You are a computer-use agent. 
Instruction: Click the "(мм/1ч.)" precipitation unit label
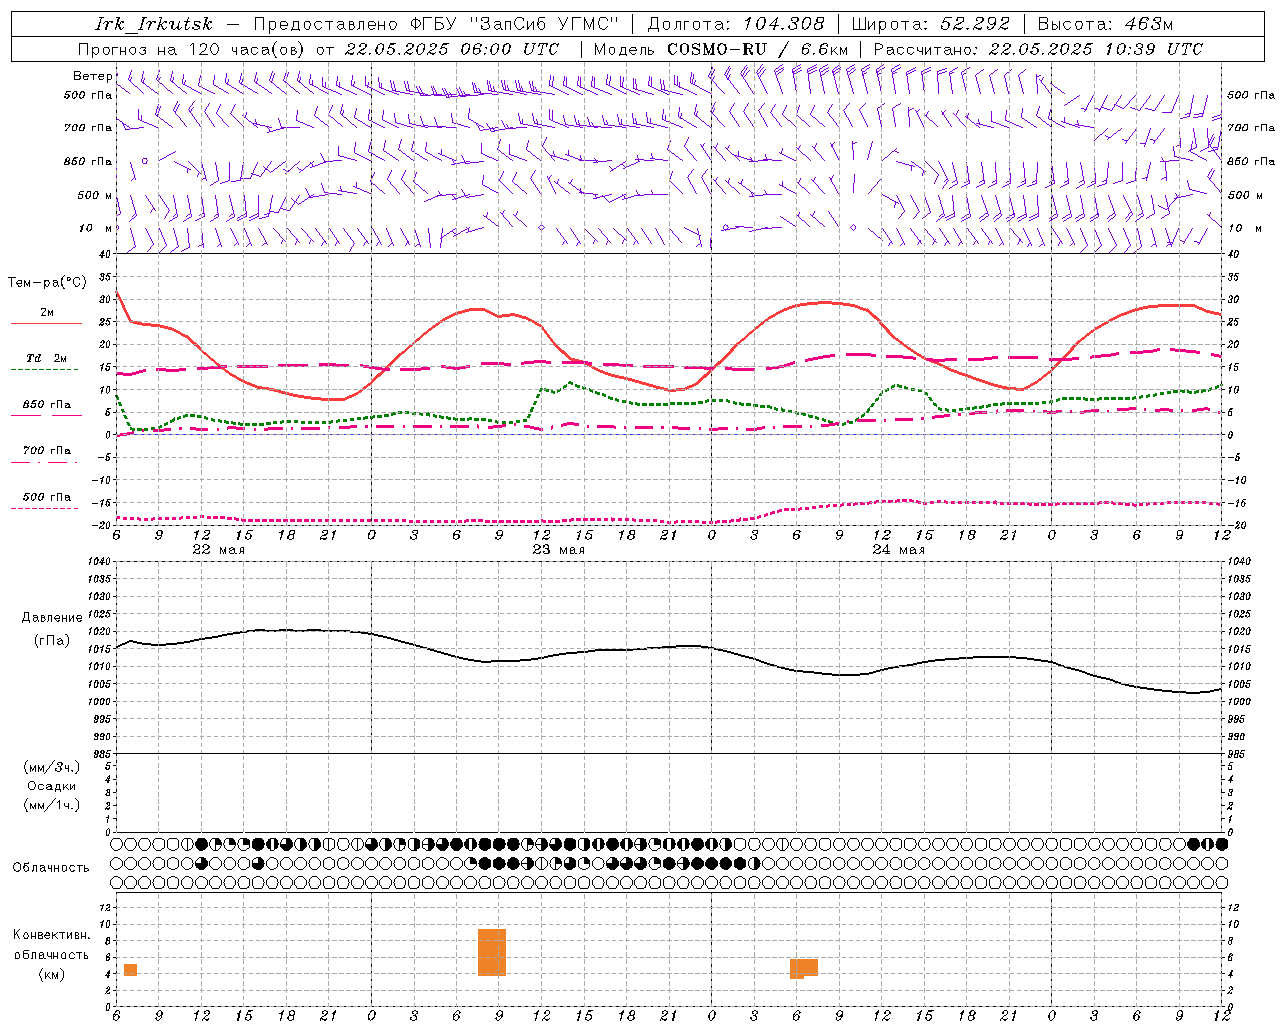[52, 805]
